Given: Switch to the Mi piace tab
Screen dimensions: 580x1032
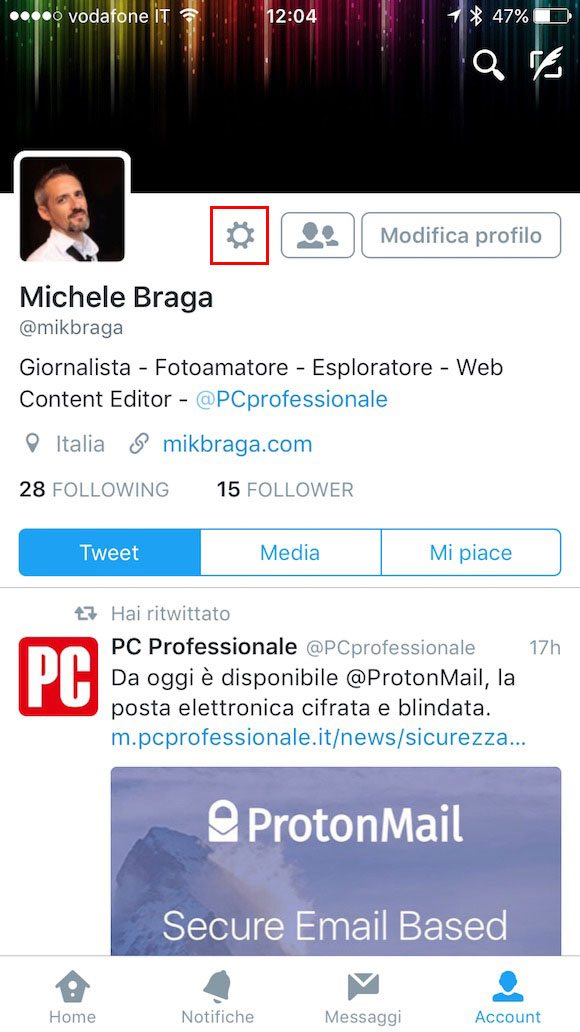Looking at the screenshot, I should tap(471, 552).
